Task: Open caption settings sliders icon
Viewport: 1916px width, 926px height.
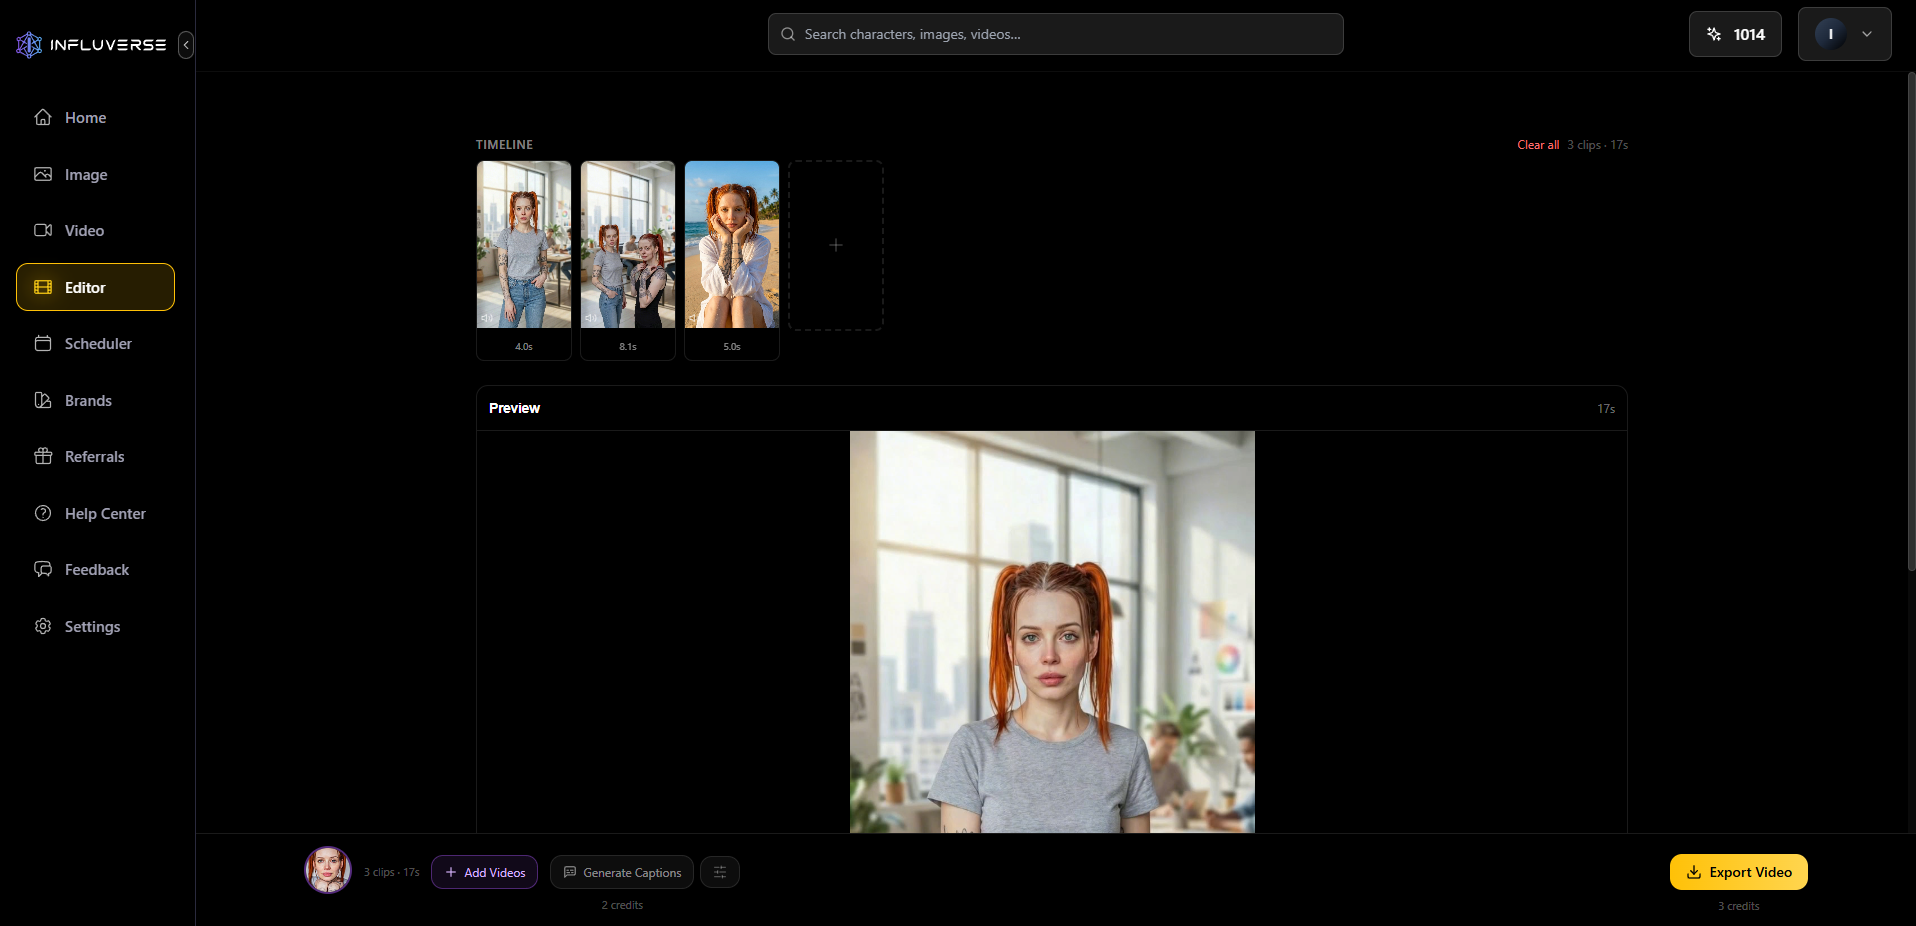Action: pyautogui.click(x=719, y=871)
